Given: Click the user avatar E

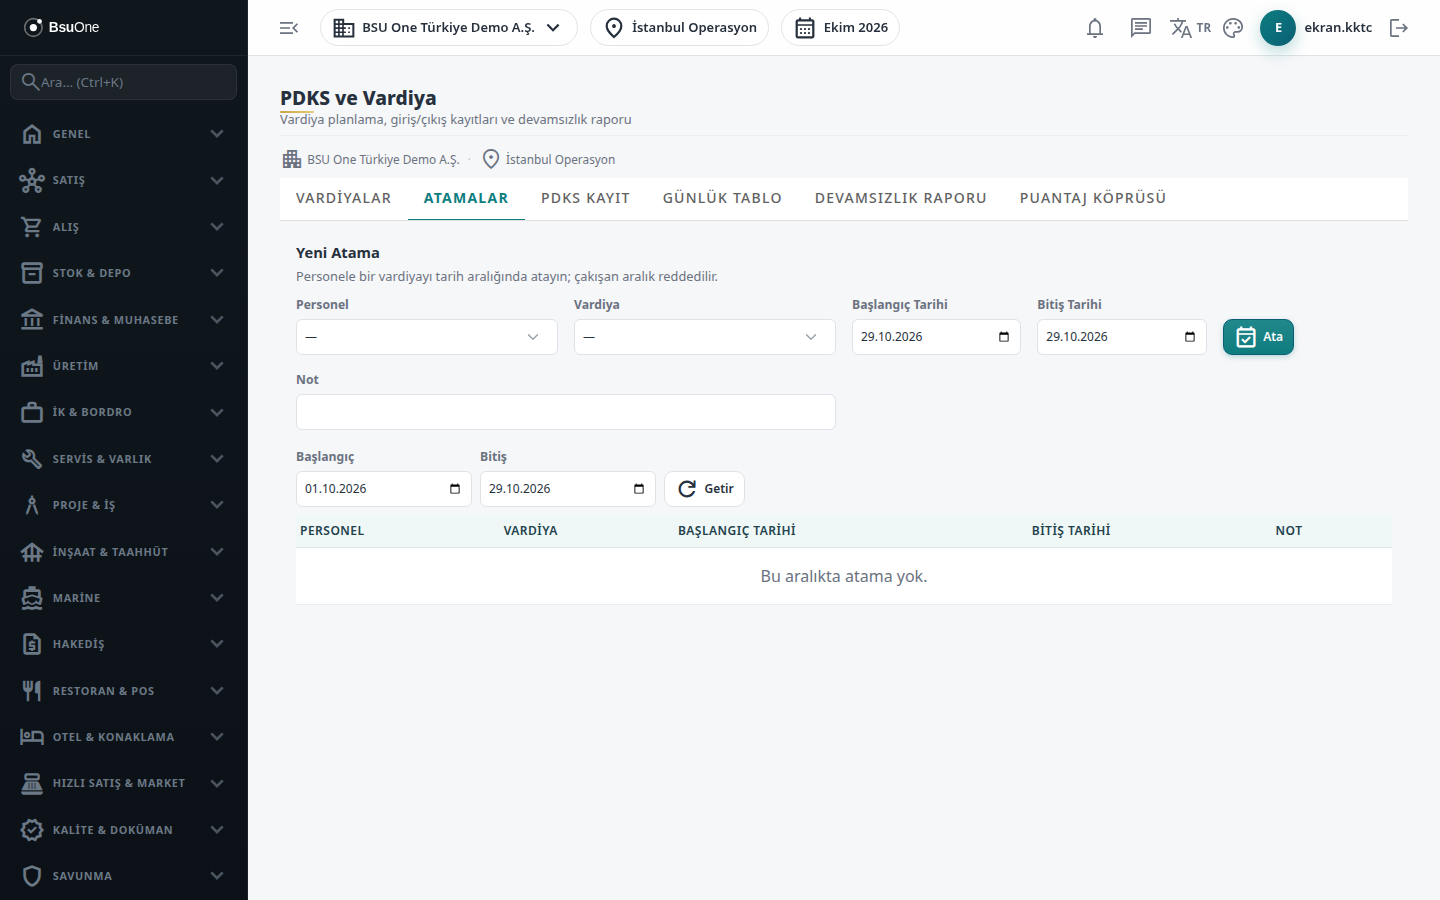Looking at the screenshot, I should tap(1278, 28).
